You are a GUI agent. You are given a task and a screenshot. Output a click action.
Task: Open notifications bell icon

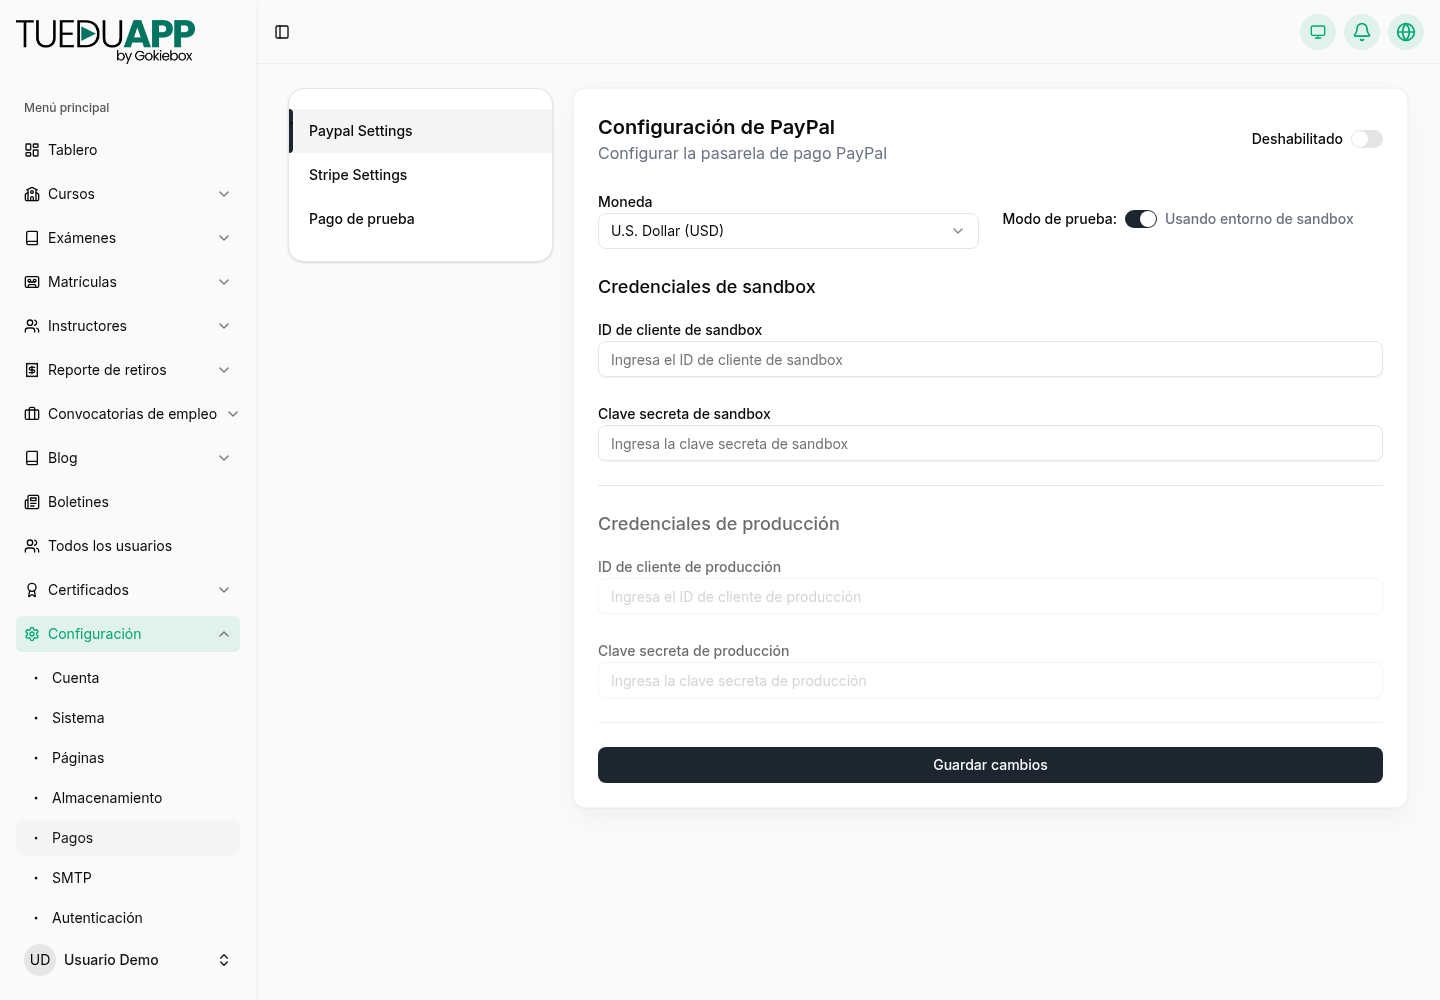point(1362,32)
